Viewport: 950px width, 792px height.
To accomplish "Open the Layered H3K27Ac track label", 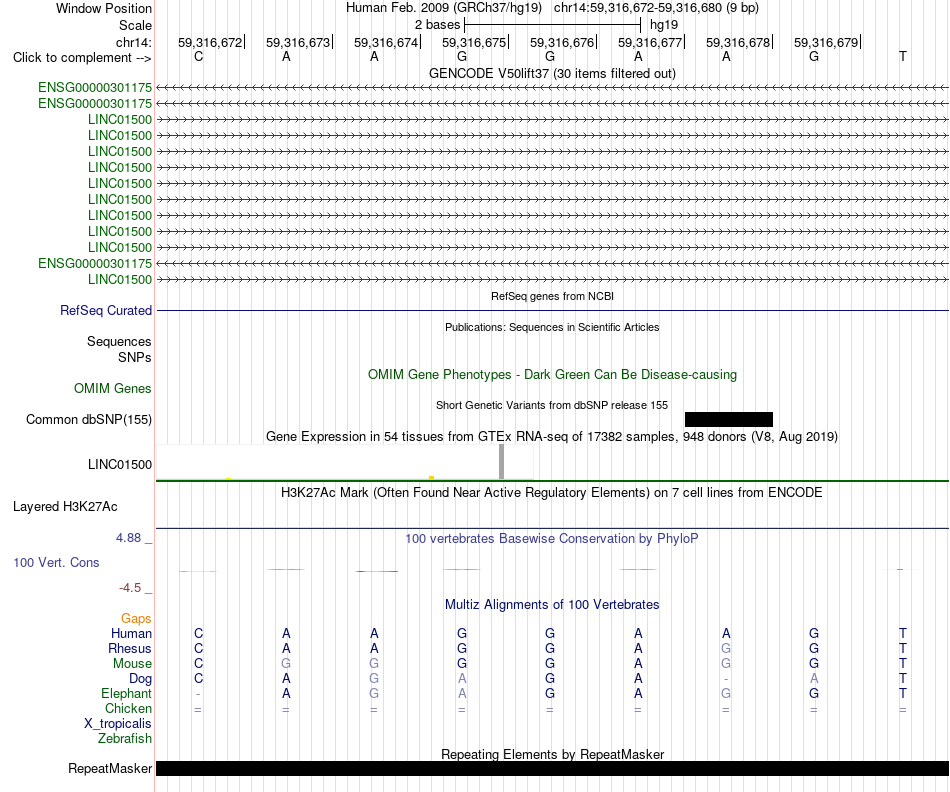I will click(x=65, y=507).
